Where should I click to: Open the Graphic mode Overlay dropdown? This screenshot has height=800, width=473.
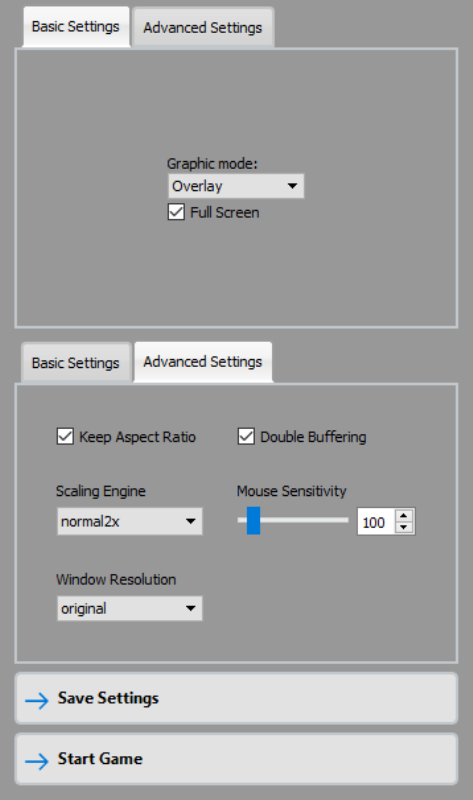tap(236, 186)
